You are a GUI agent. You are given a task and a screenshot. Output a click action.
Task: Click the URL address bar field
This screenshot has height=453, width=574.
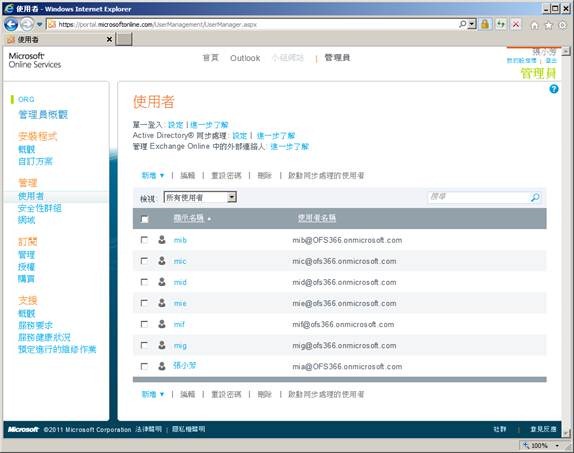click(253, 25)
